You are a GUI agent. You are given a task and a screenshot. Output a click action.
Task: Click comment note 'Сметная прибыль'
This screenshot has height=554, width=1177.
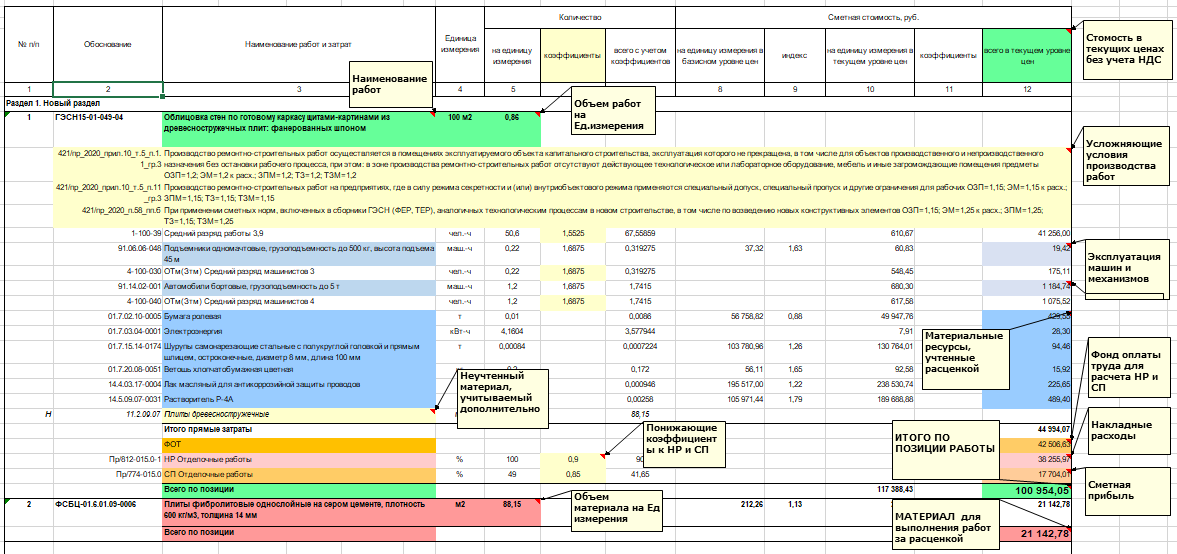pyautogui.click(x=1127, y=490)
